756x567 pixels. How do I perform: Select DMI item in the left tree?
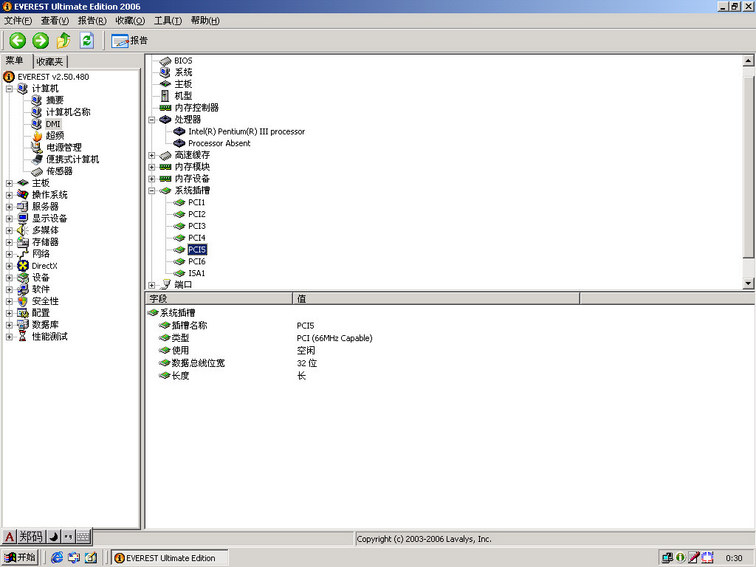click(x=53, y=124)
